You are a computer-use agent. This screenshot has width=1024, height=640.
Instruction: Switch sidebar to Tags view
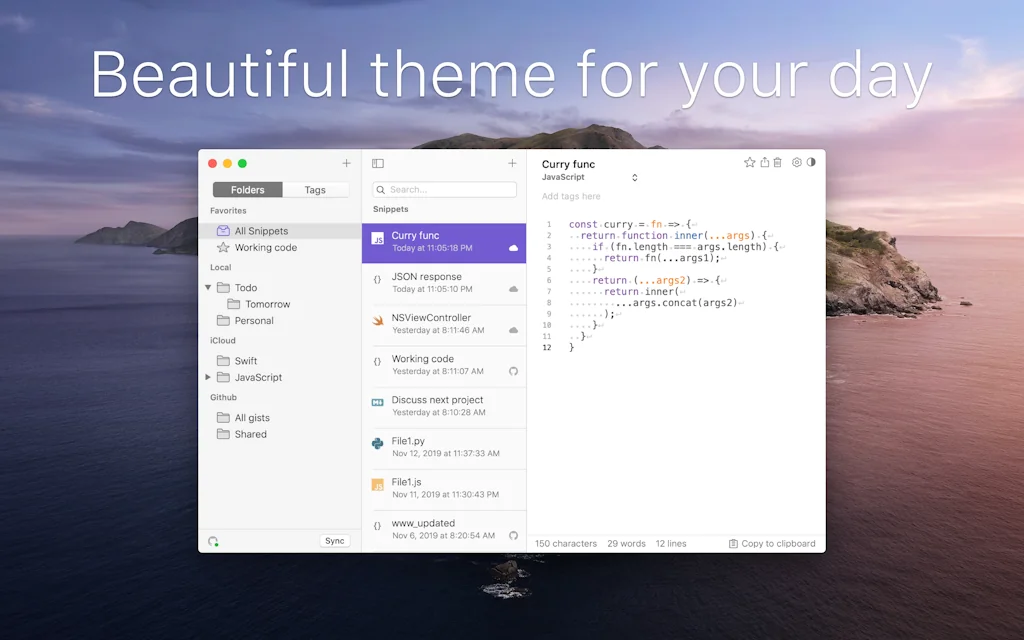[x=315, y=190]
